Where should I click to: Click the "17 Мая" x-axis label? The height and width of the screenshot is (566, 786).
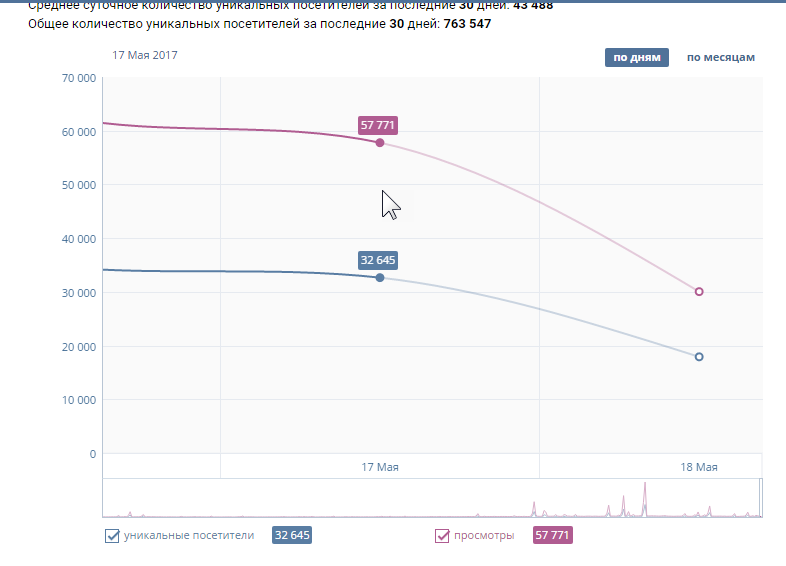tap(380, 467)
